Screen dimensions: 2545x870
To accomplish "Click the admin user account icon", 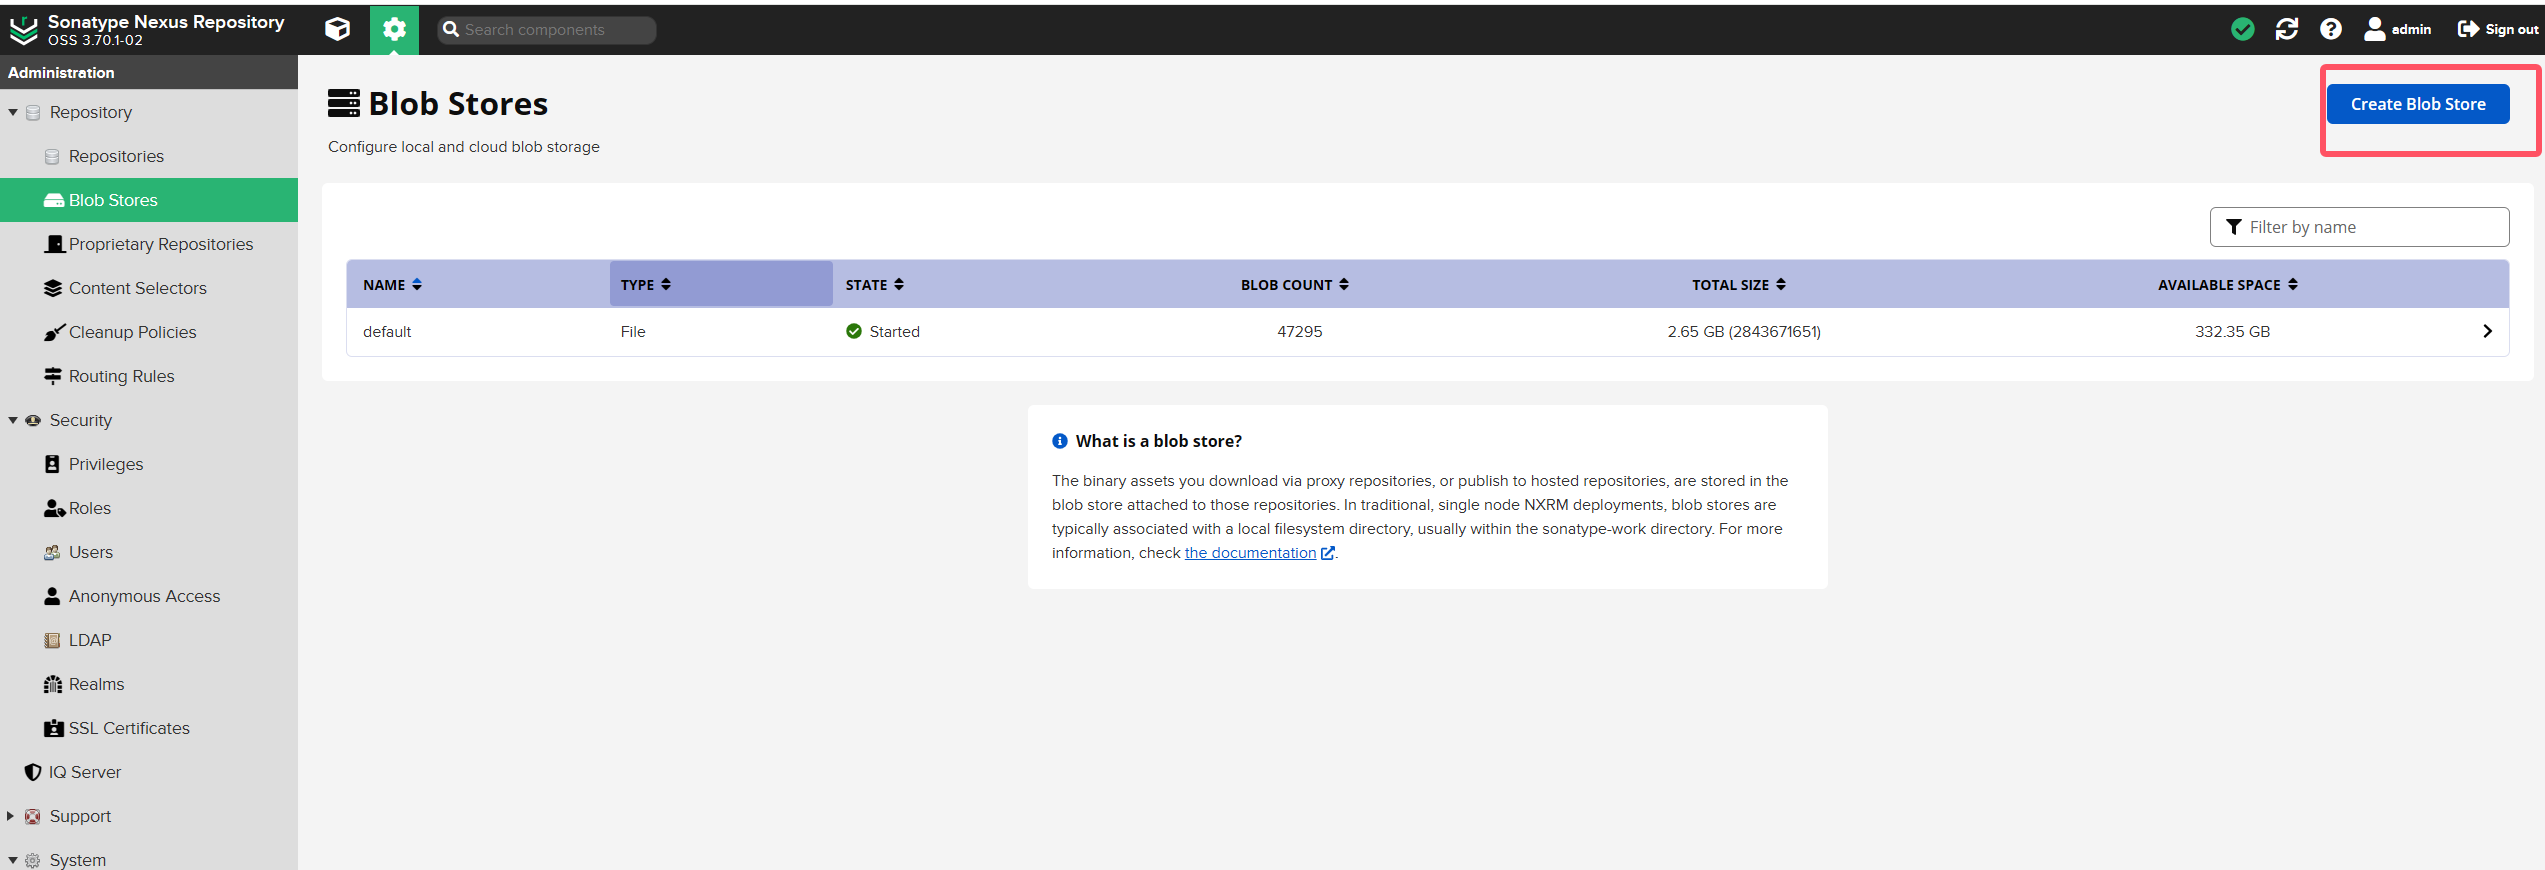I will tap(2374, 29).
